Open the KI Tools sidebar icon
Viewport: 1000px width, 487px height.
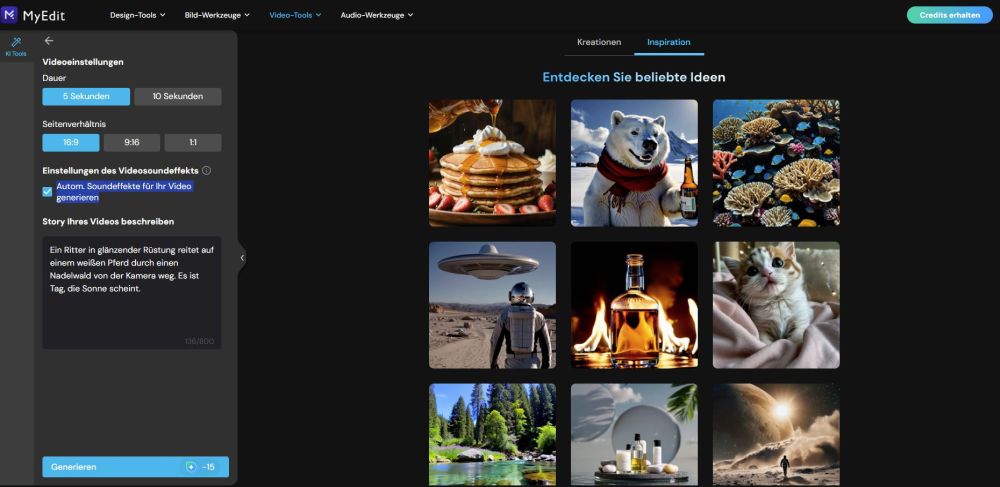[17, 46]
